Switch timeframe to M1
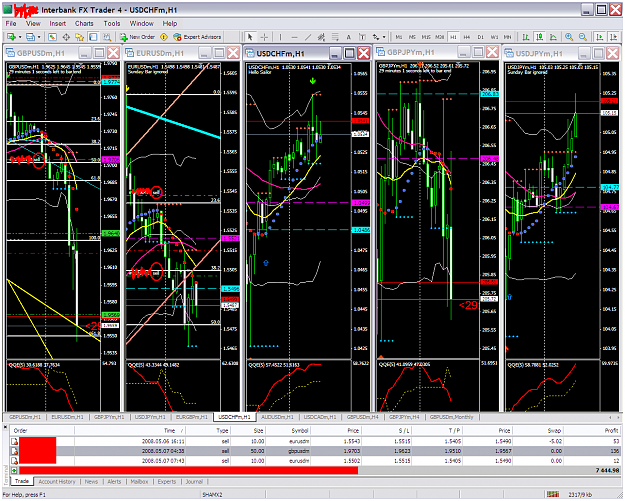625x501 pixels. coord(399,37)
